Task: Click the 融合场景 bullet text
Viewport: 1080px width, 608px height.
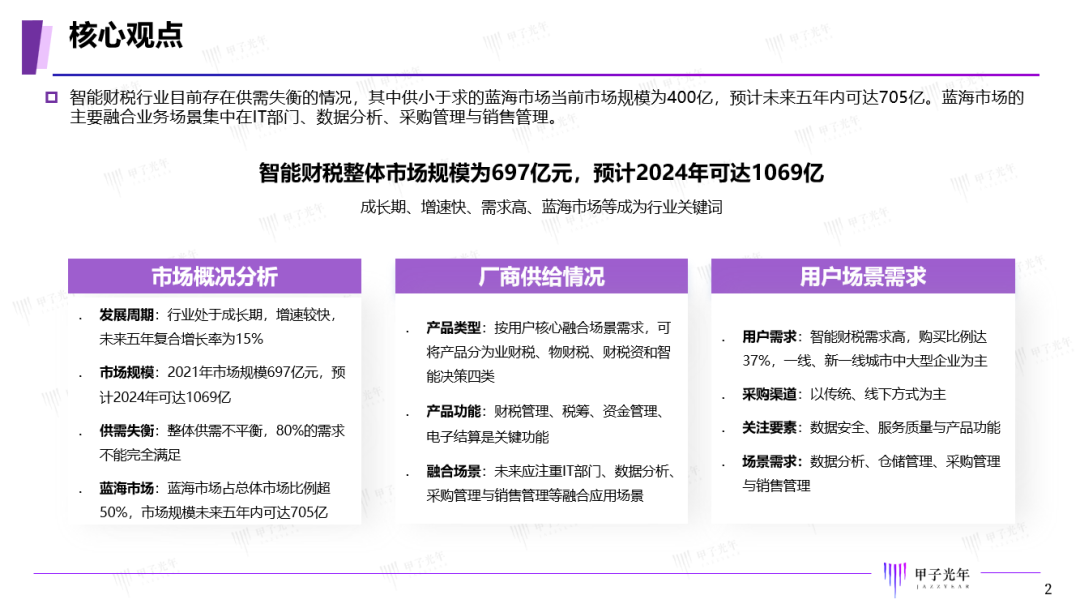Action: point(550,483)
